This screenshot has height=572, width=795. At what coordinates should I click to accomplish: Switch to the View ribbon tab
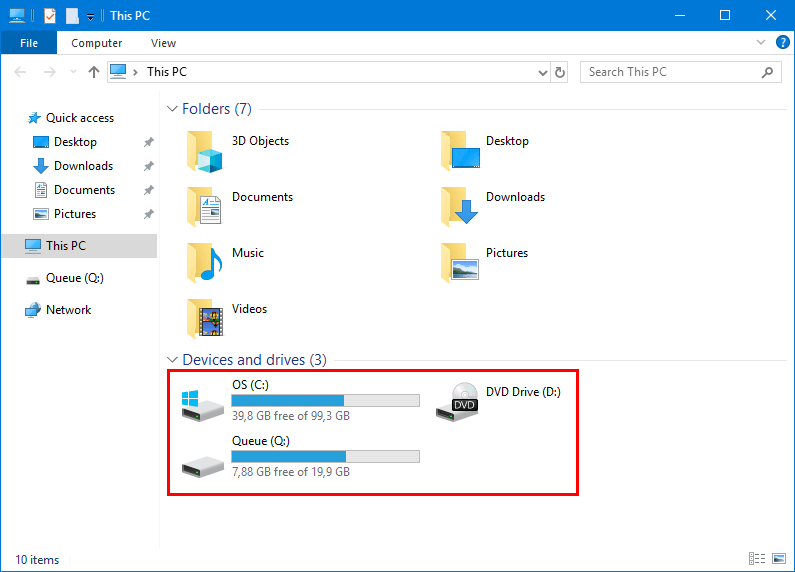(x=163, y=43)
